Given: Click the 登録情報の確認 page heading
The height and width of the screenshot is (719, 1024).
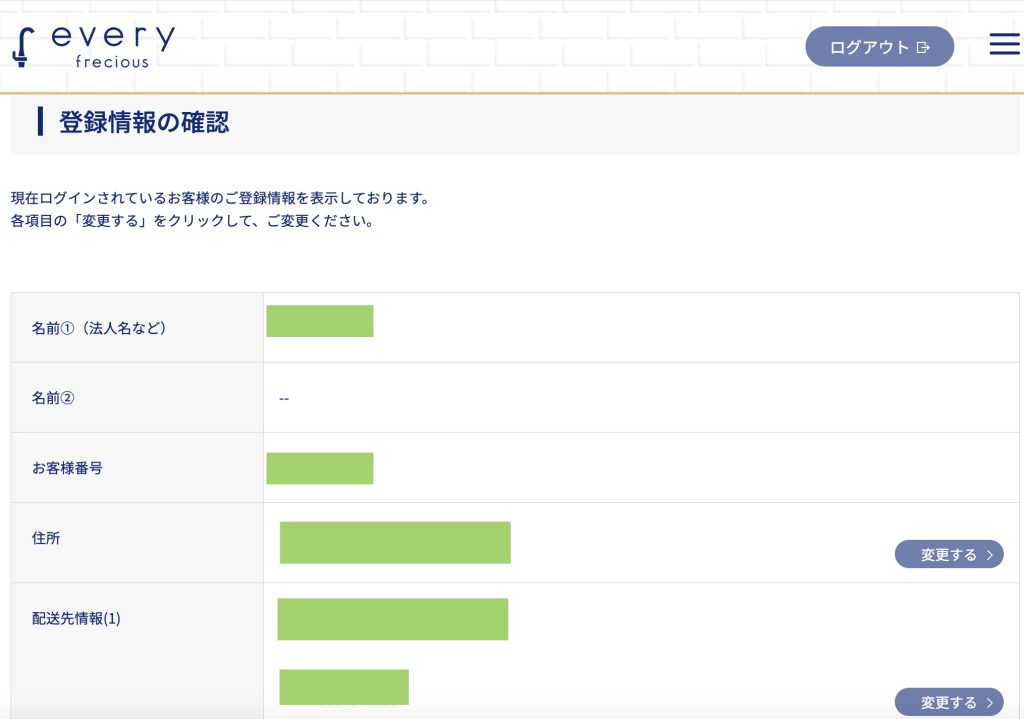Looking at the screenshot, I should point(144,123).
